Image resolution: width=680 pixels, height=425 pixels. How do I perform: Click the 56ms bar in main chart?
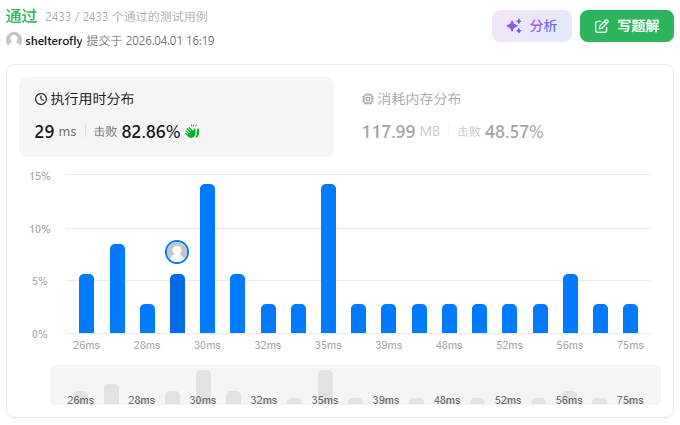coord(570,304)
